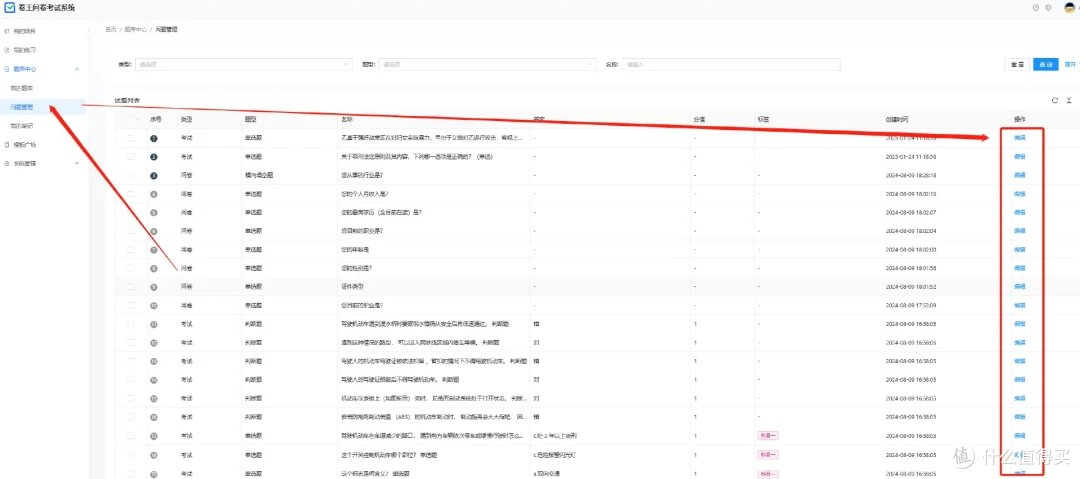Open the help question-mark icon in header
The height and width of the screenshot is (479, 1080).
pos(1035,8)
